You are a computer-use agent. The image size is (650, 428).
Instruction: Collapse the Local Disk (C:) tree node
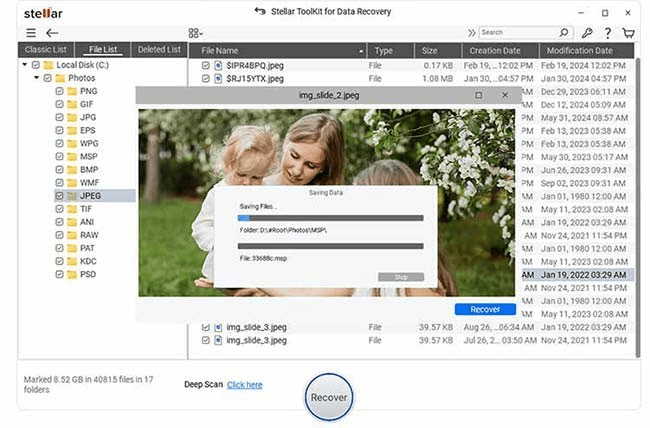[x=24, y=65]
